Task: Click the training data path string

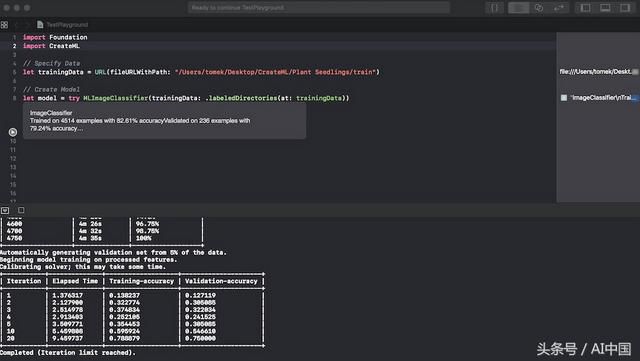Action: pos(276,72)
